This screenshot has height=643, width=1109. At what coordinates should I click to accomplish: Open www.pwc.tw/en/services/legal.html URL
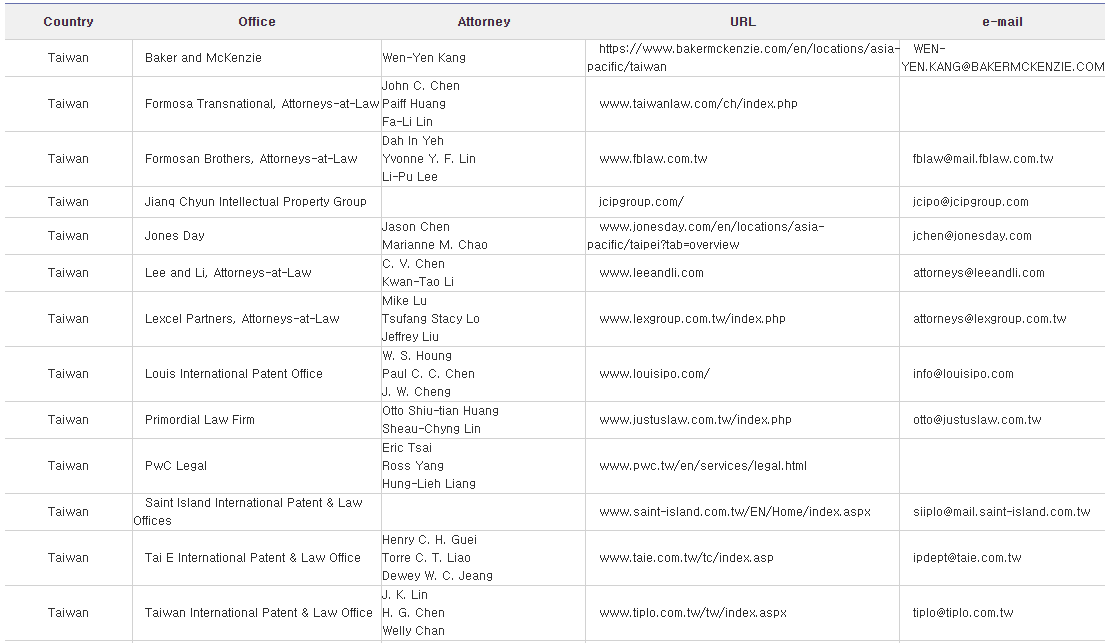pyautogui.click(x=703, y=466)
